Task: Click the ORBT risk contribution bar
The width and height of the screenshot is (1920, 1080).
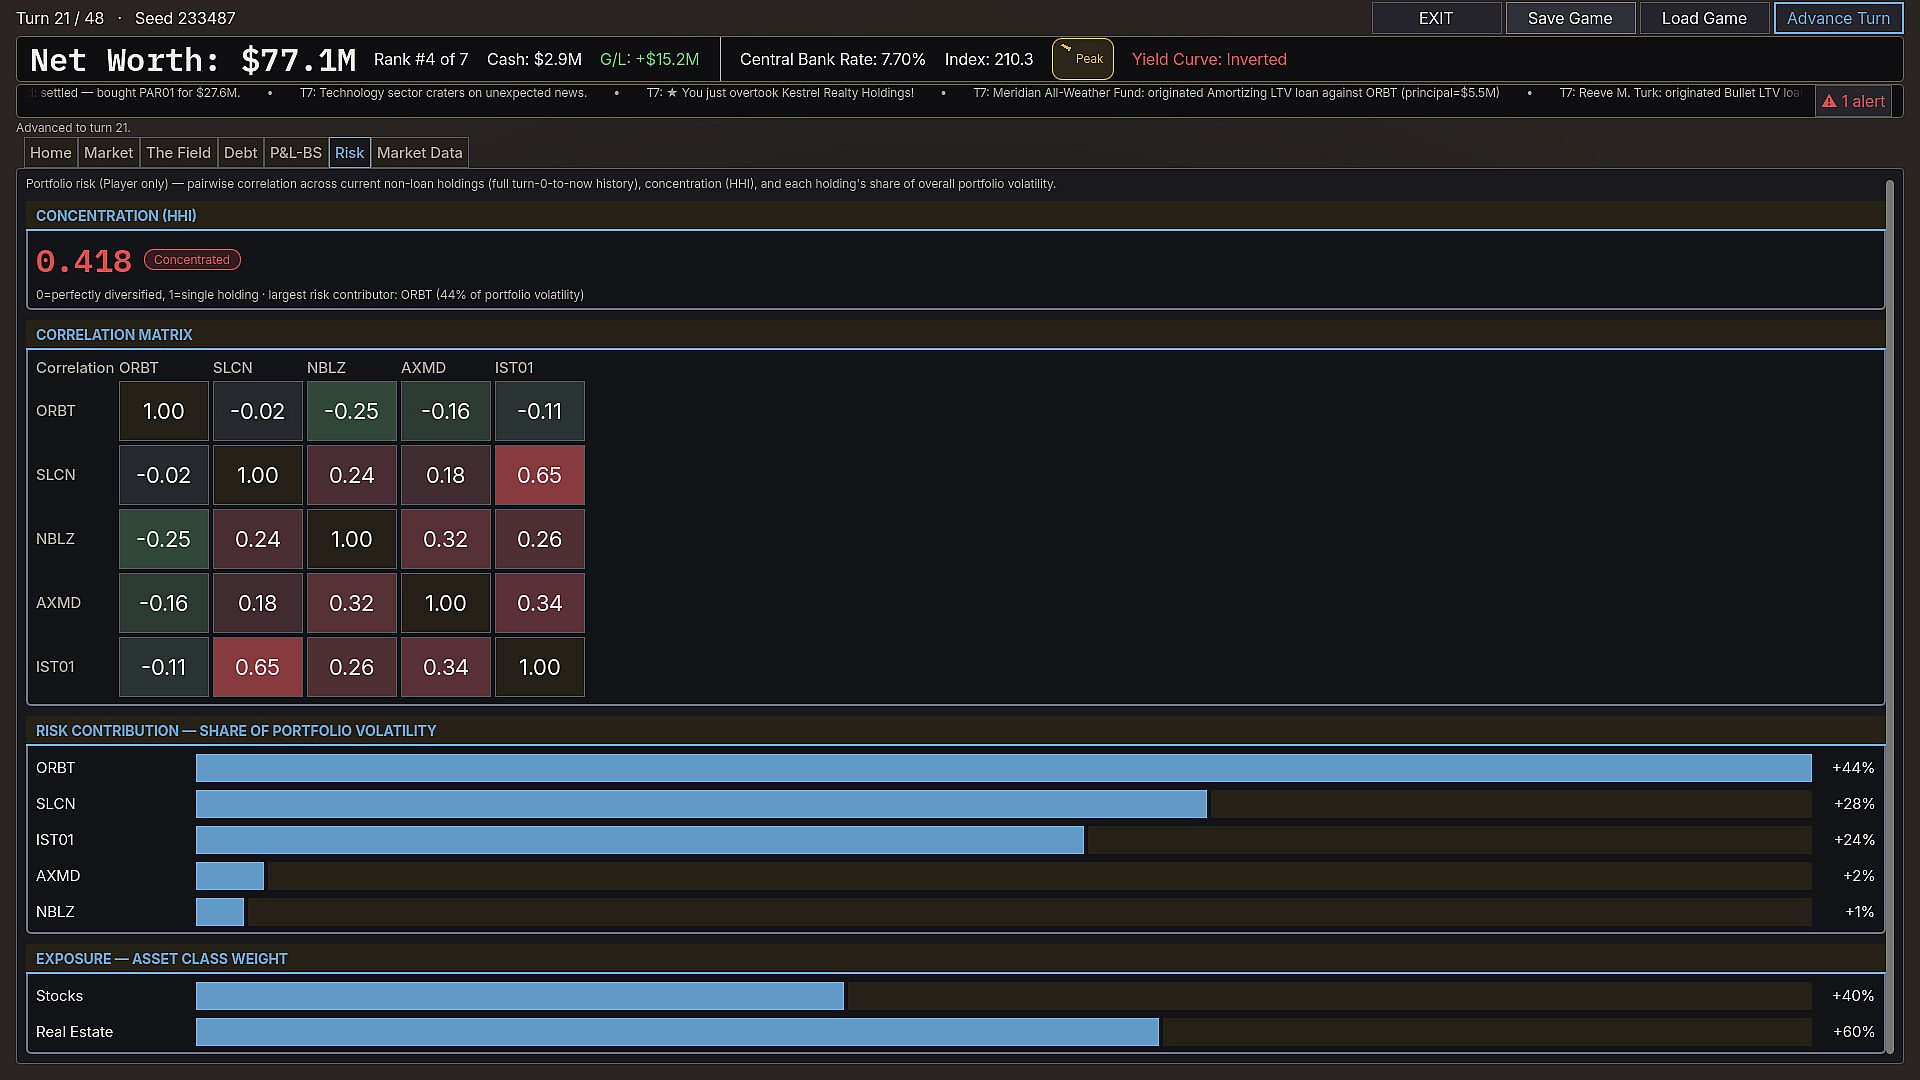Action: pos(1003,768)
